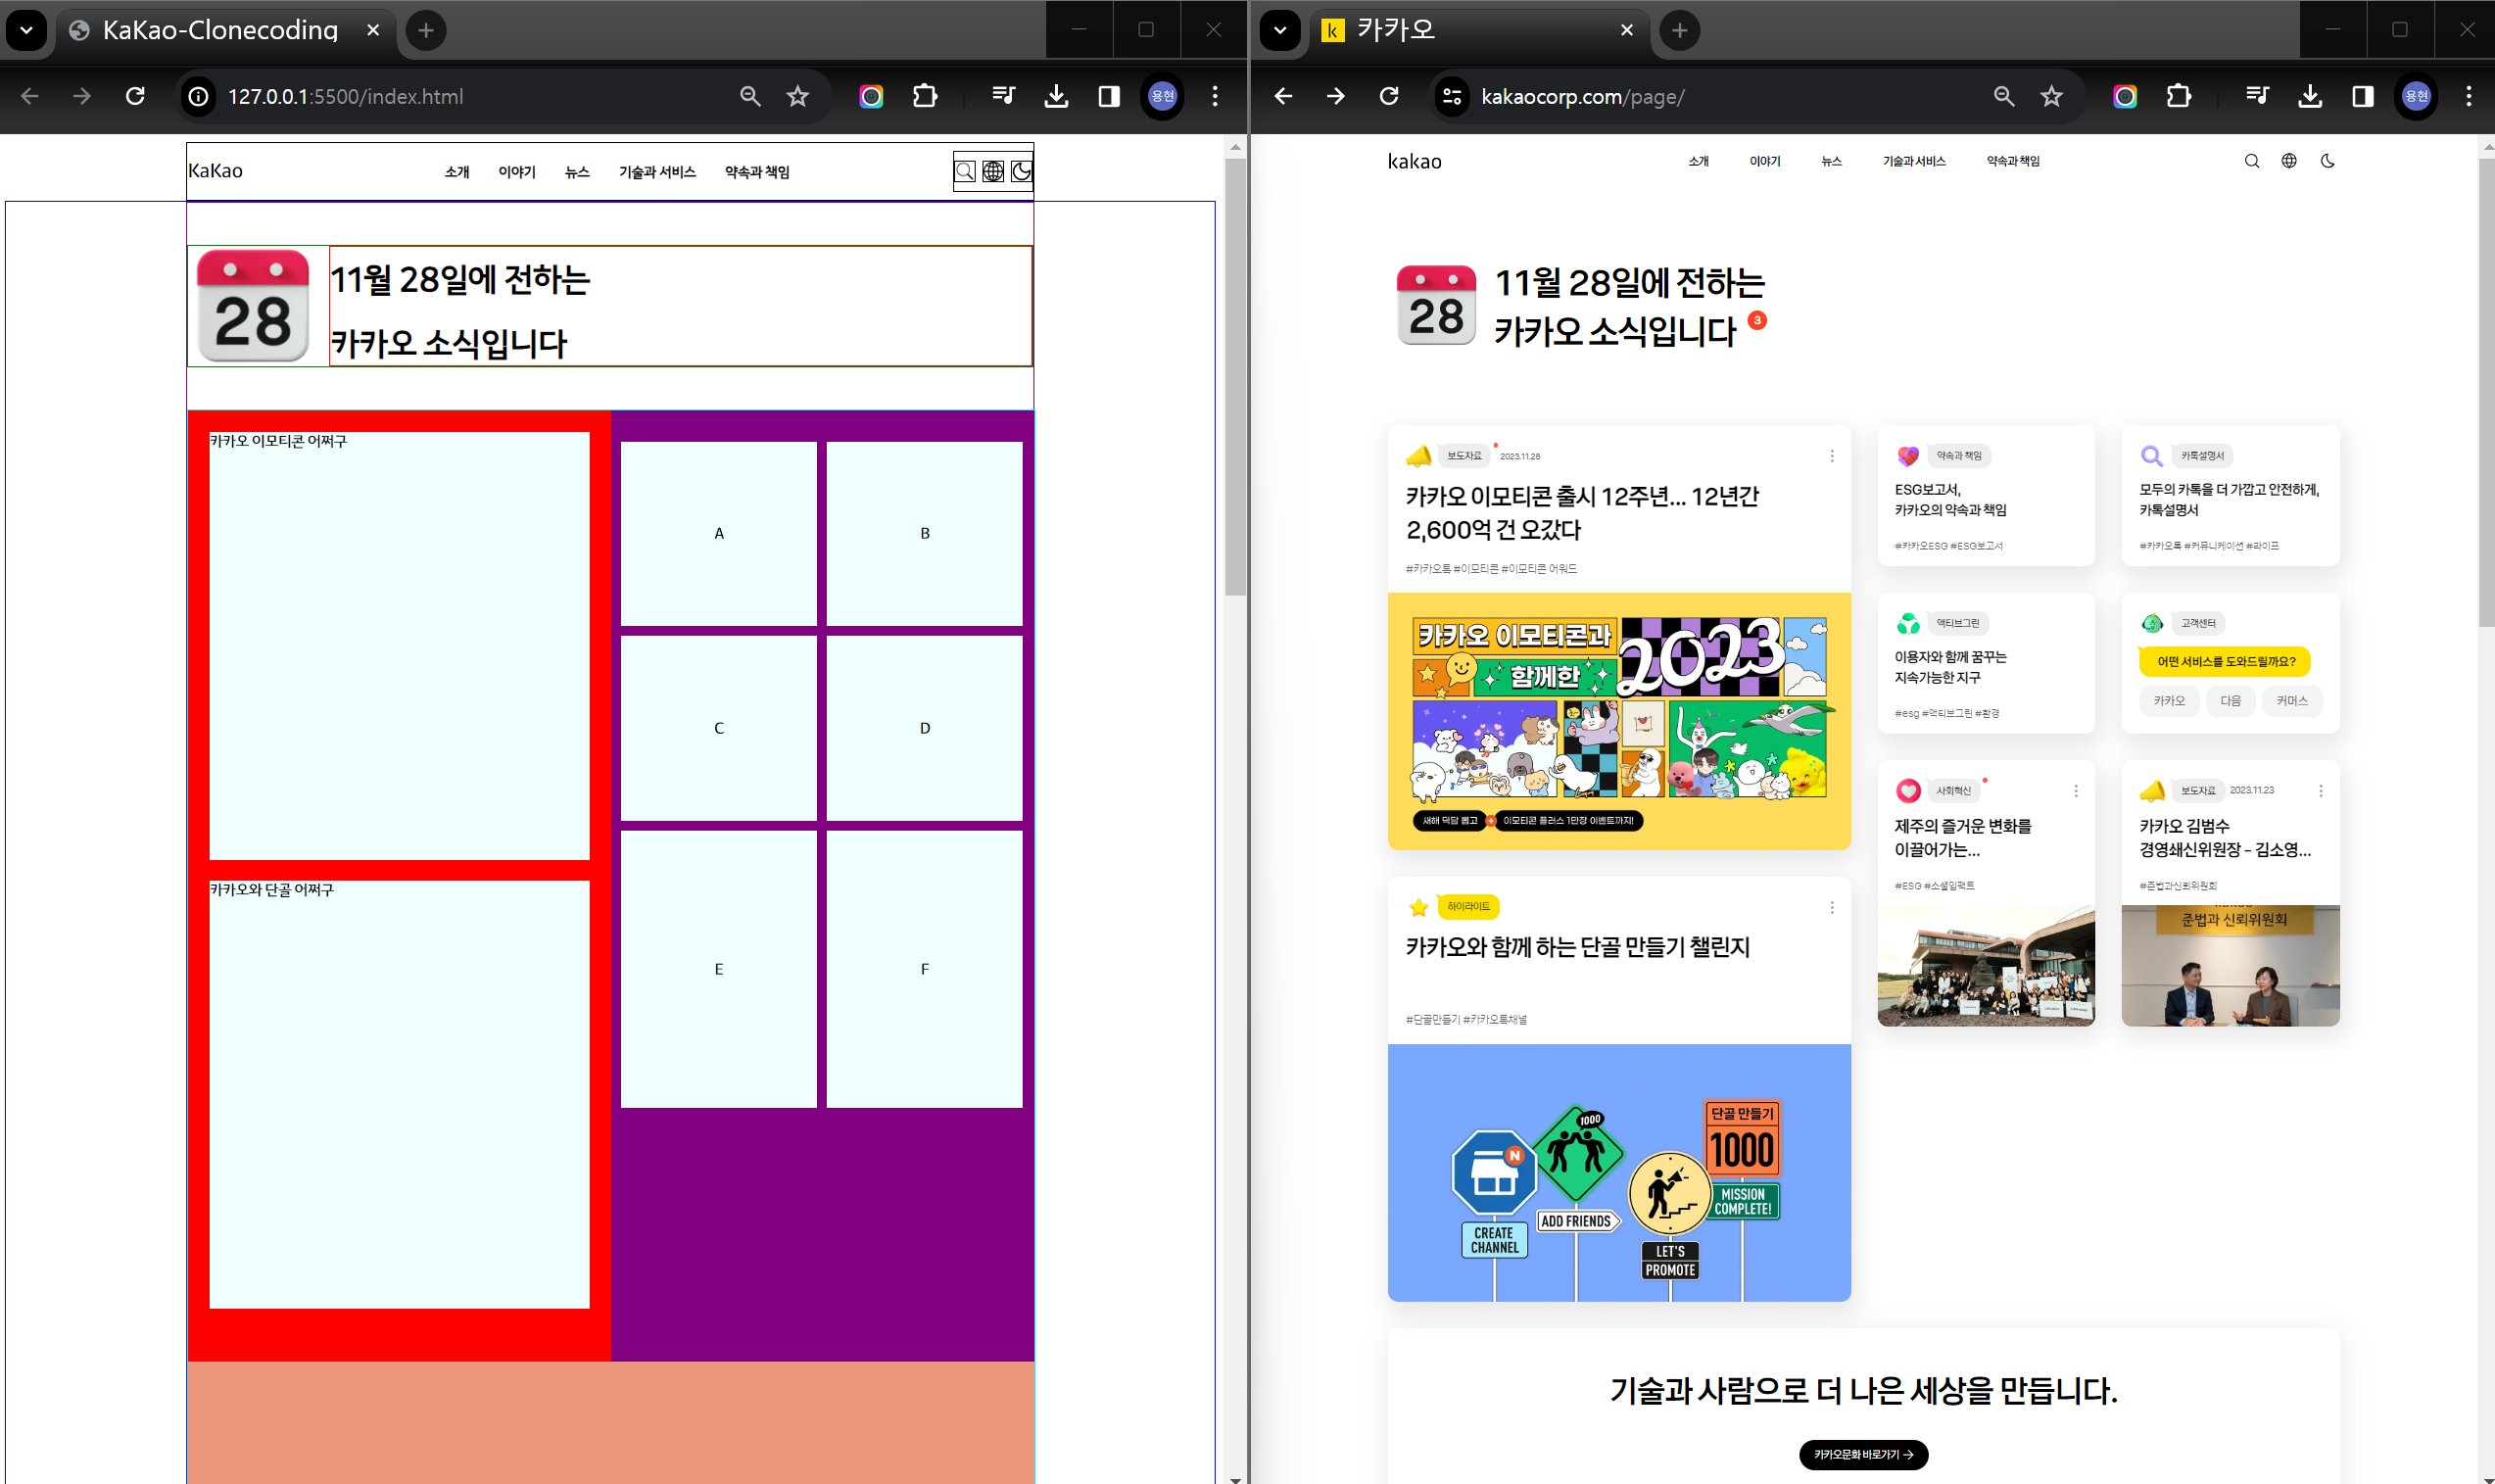Click the globe language icon on the clone page

click(x=993, y=172)
